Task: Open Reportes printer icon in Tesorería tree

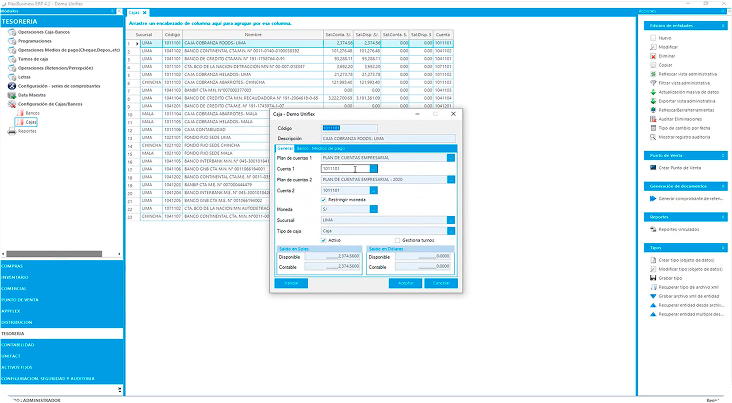Action: 13,131
